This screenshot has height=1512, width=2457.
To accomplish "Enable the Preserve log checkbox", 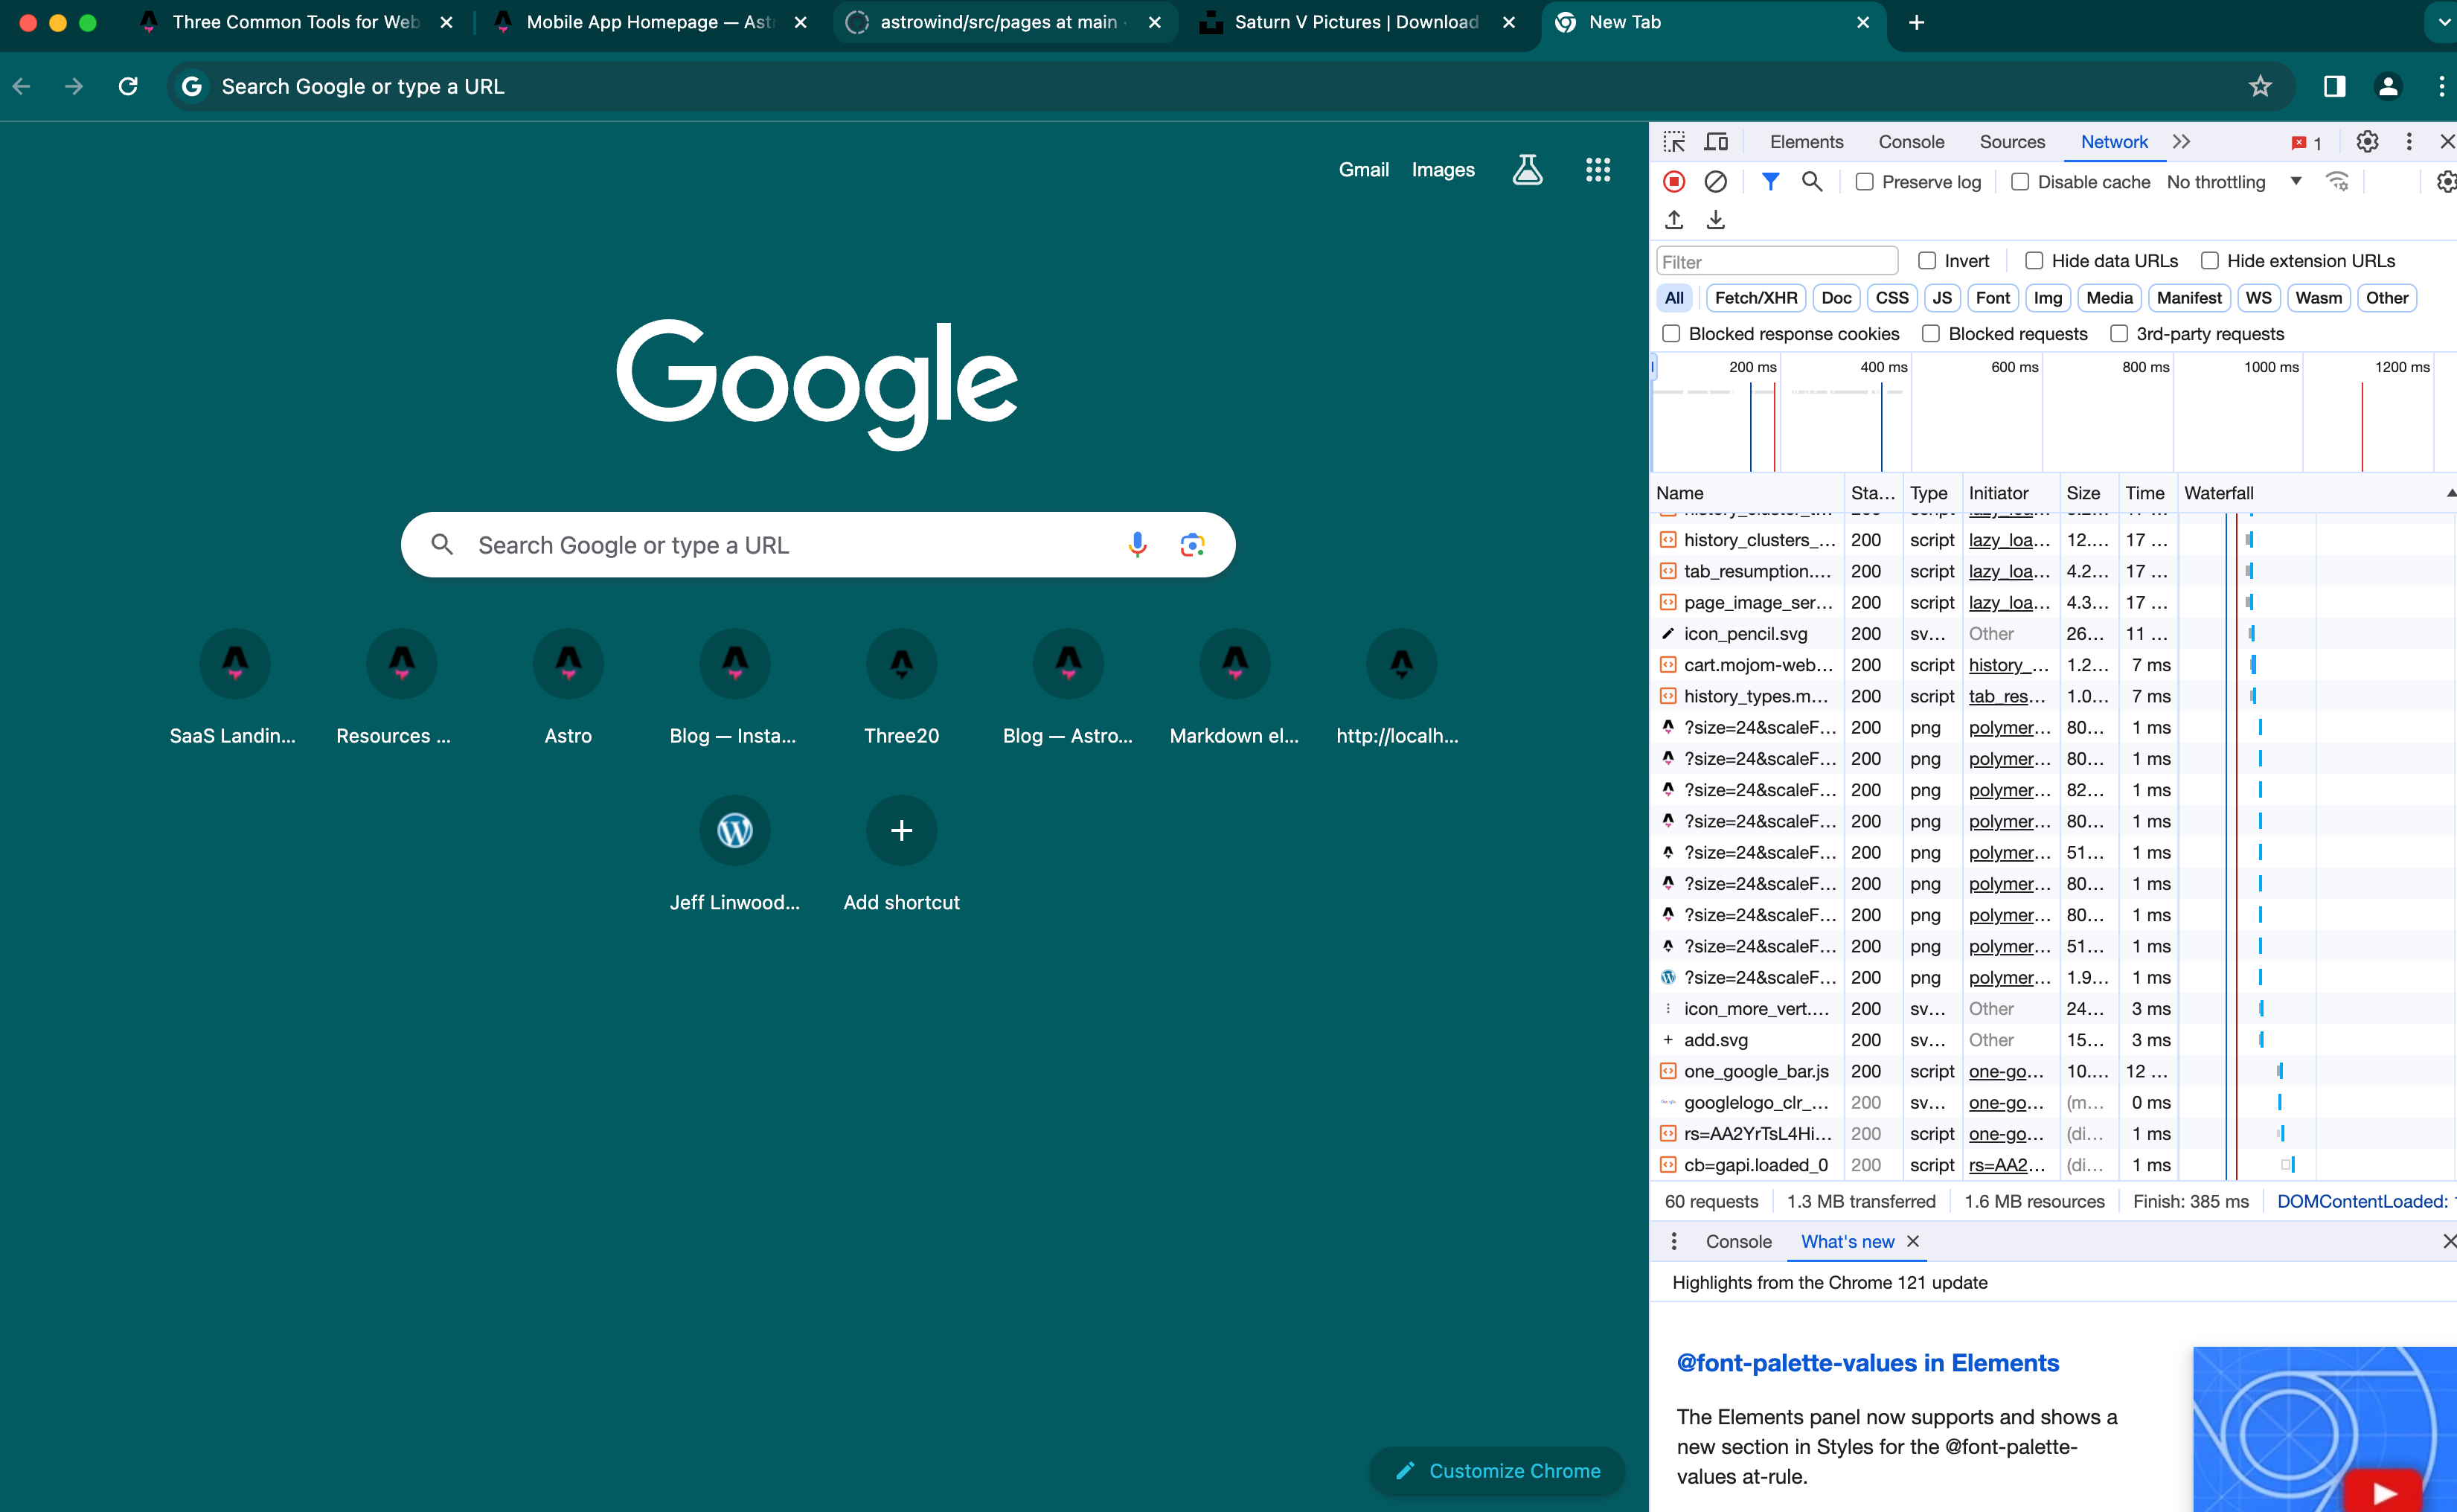I will coord(1865,181).
